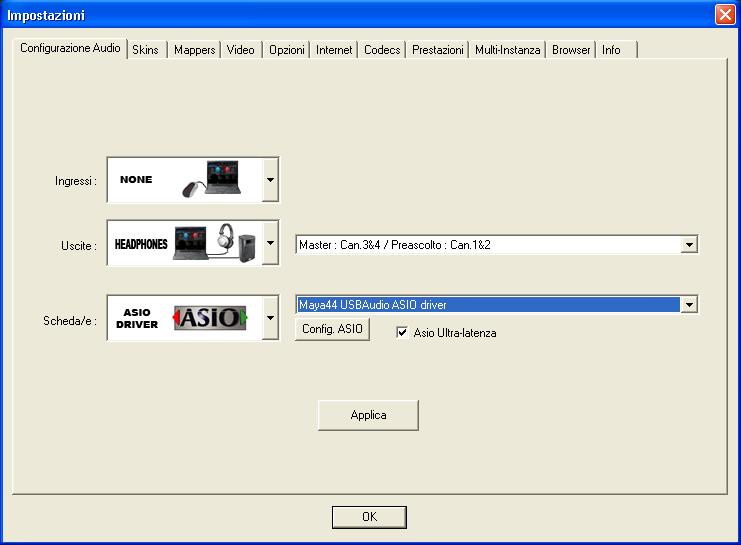Expand the Scheda/e dropdown arrow
Viewport: 741px width, 545px height.
(270, 318)
